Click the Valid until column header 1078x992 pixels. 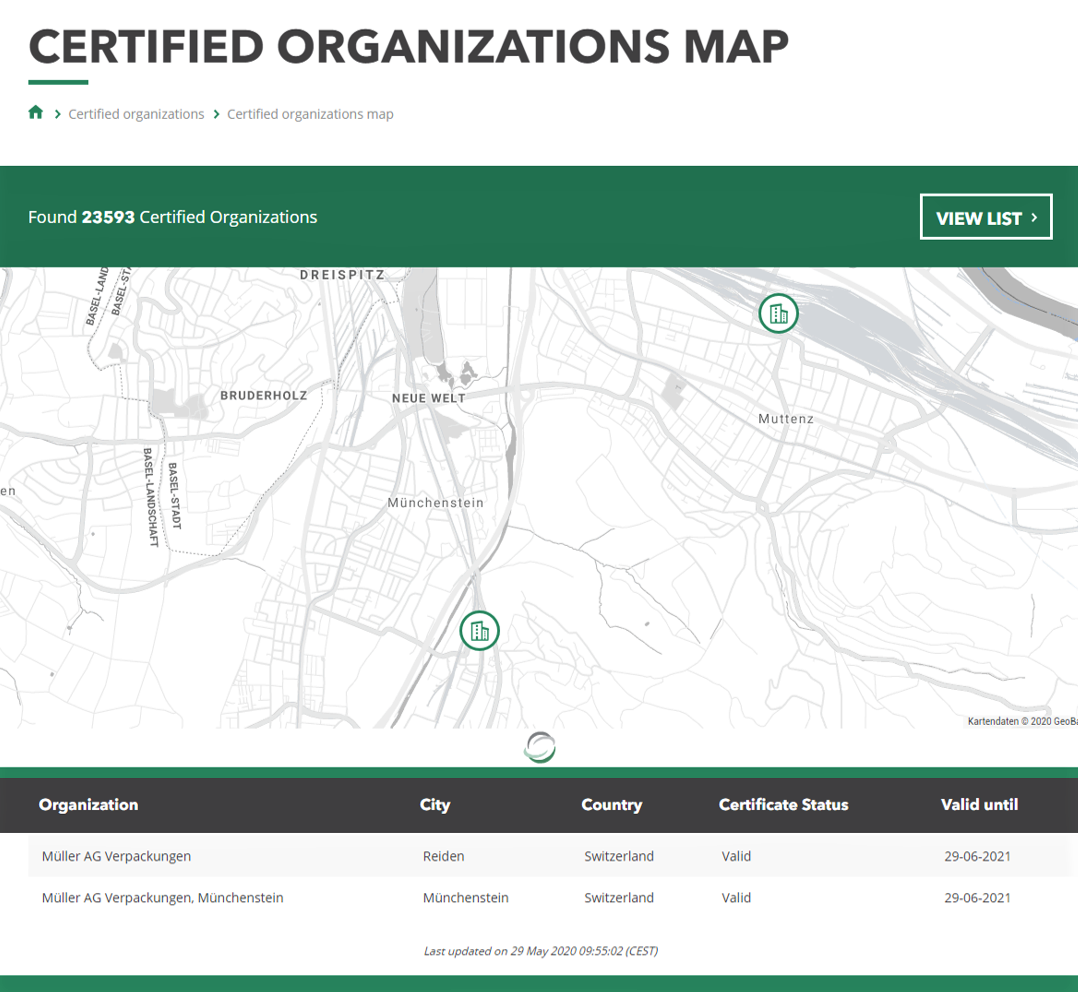979,805
